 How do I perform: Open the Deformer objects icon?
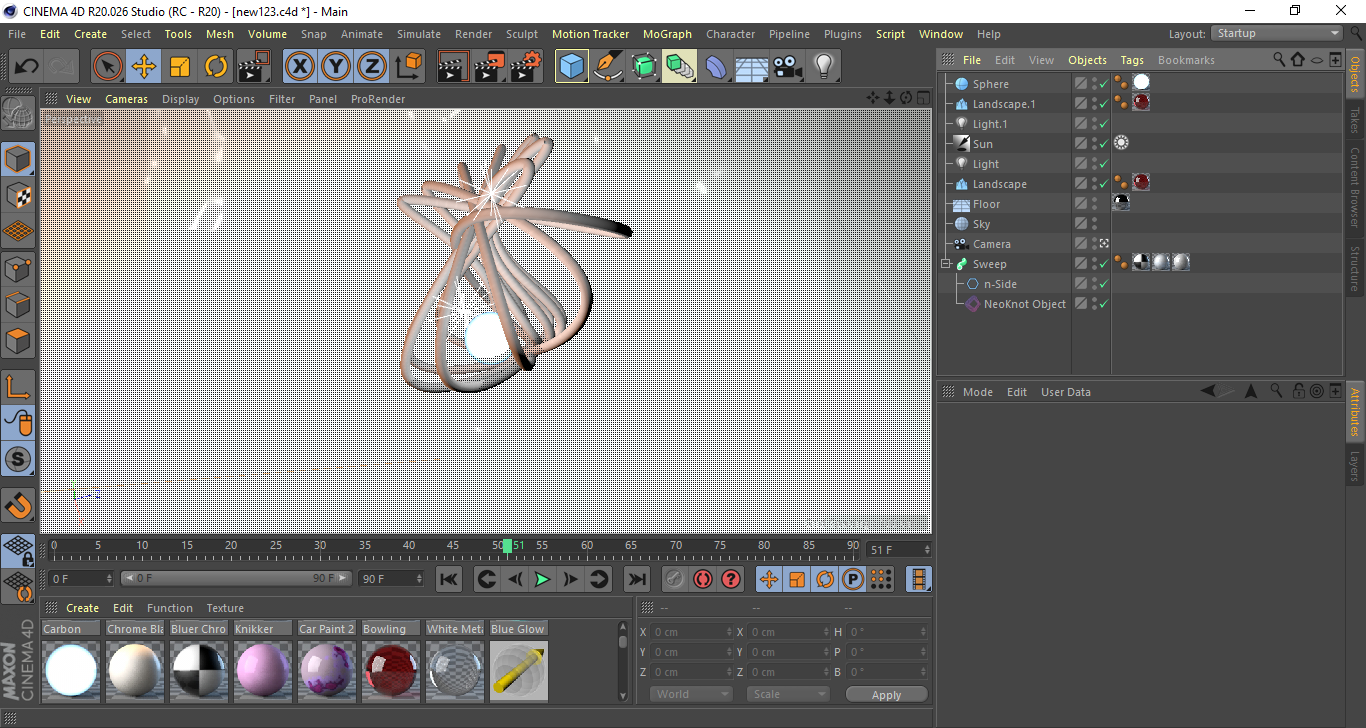(716, 67)
